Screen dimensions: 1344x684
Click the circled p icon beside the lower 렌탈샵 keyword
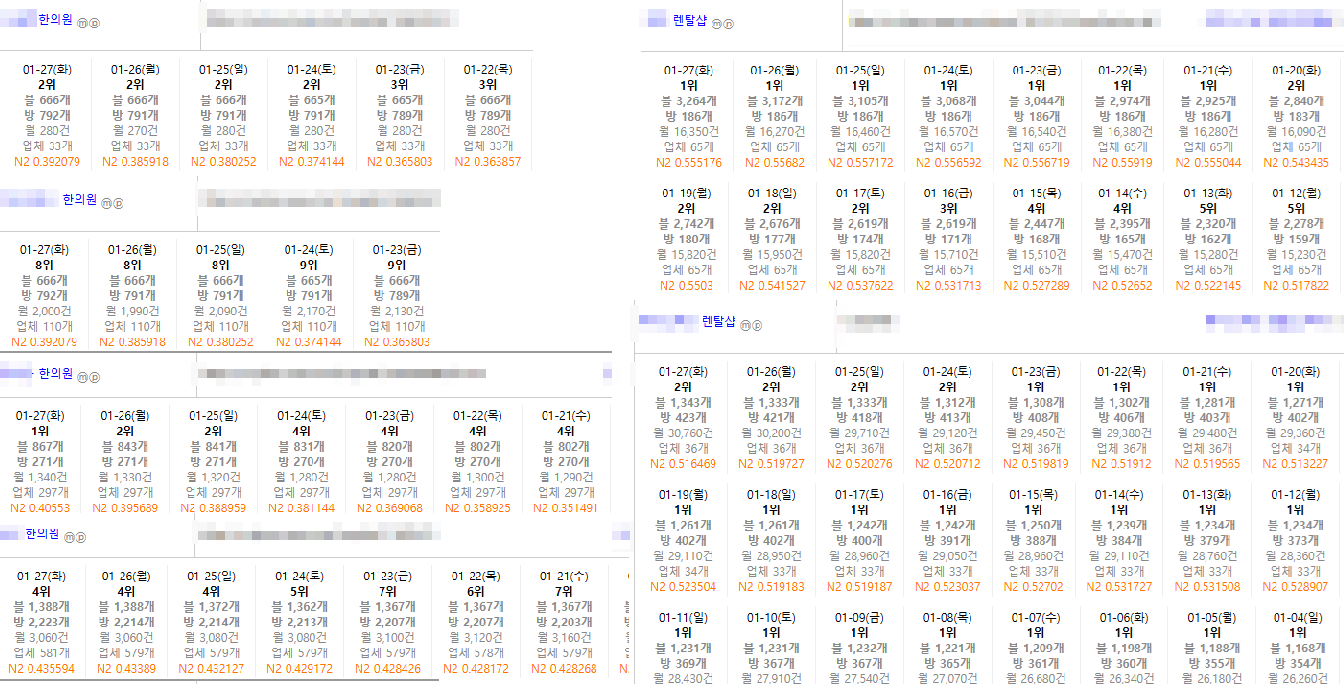(758, 325)
